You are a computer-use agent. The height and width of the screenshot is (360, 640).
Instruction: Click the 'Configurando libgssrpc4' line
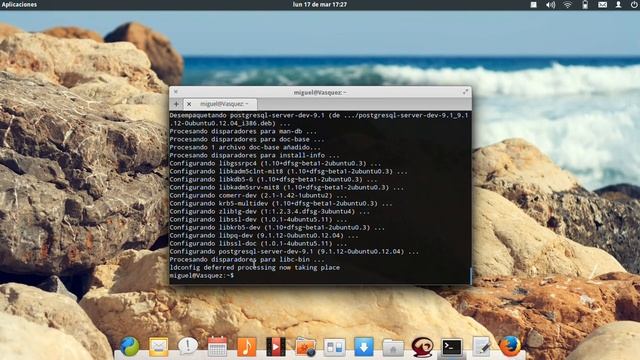point(276,163)
